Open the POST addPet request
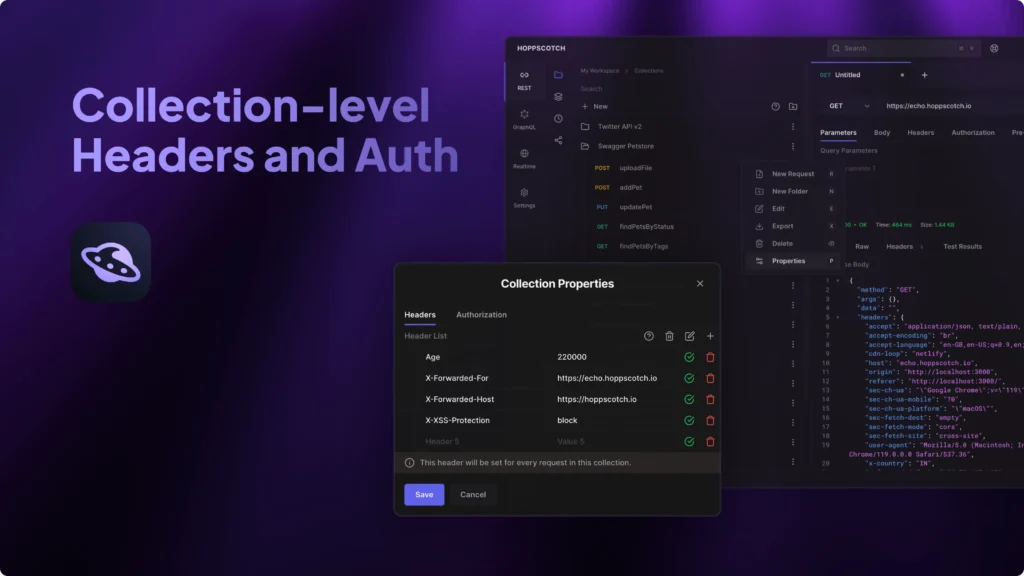This screenshot has width=1024, height=576. tap(618, 187)
